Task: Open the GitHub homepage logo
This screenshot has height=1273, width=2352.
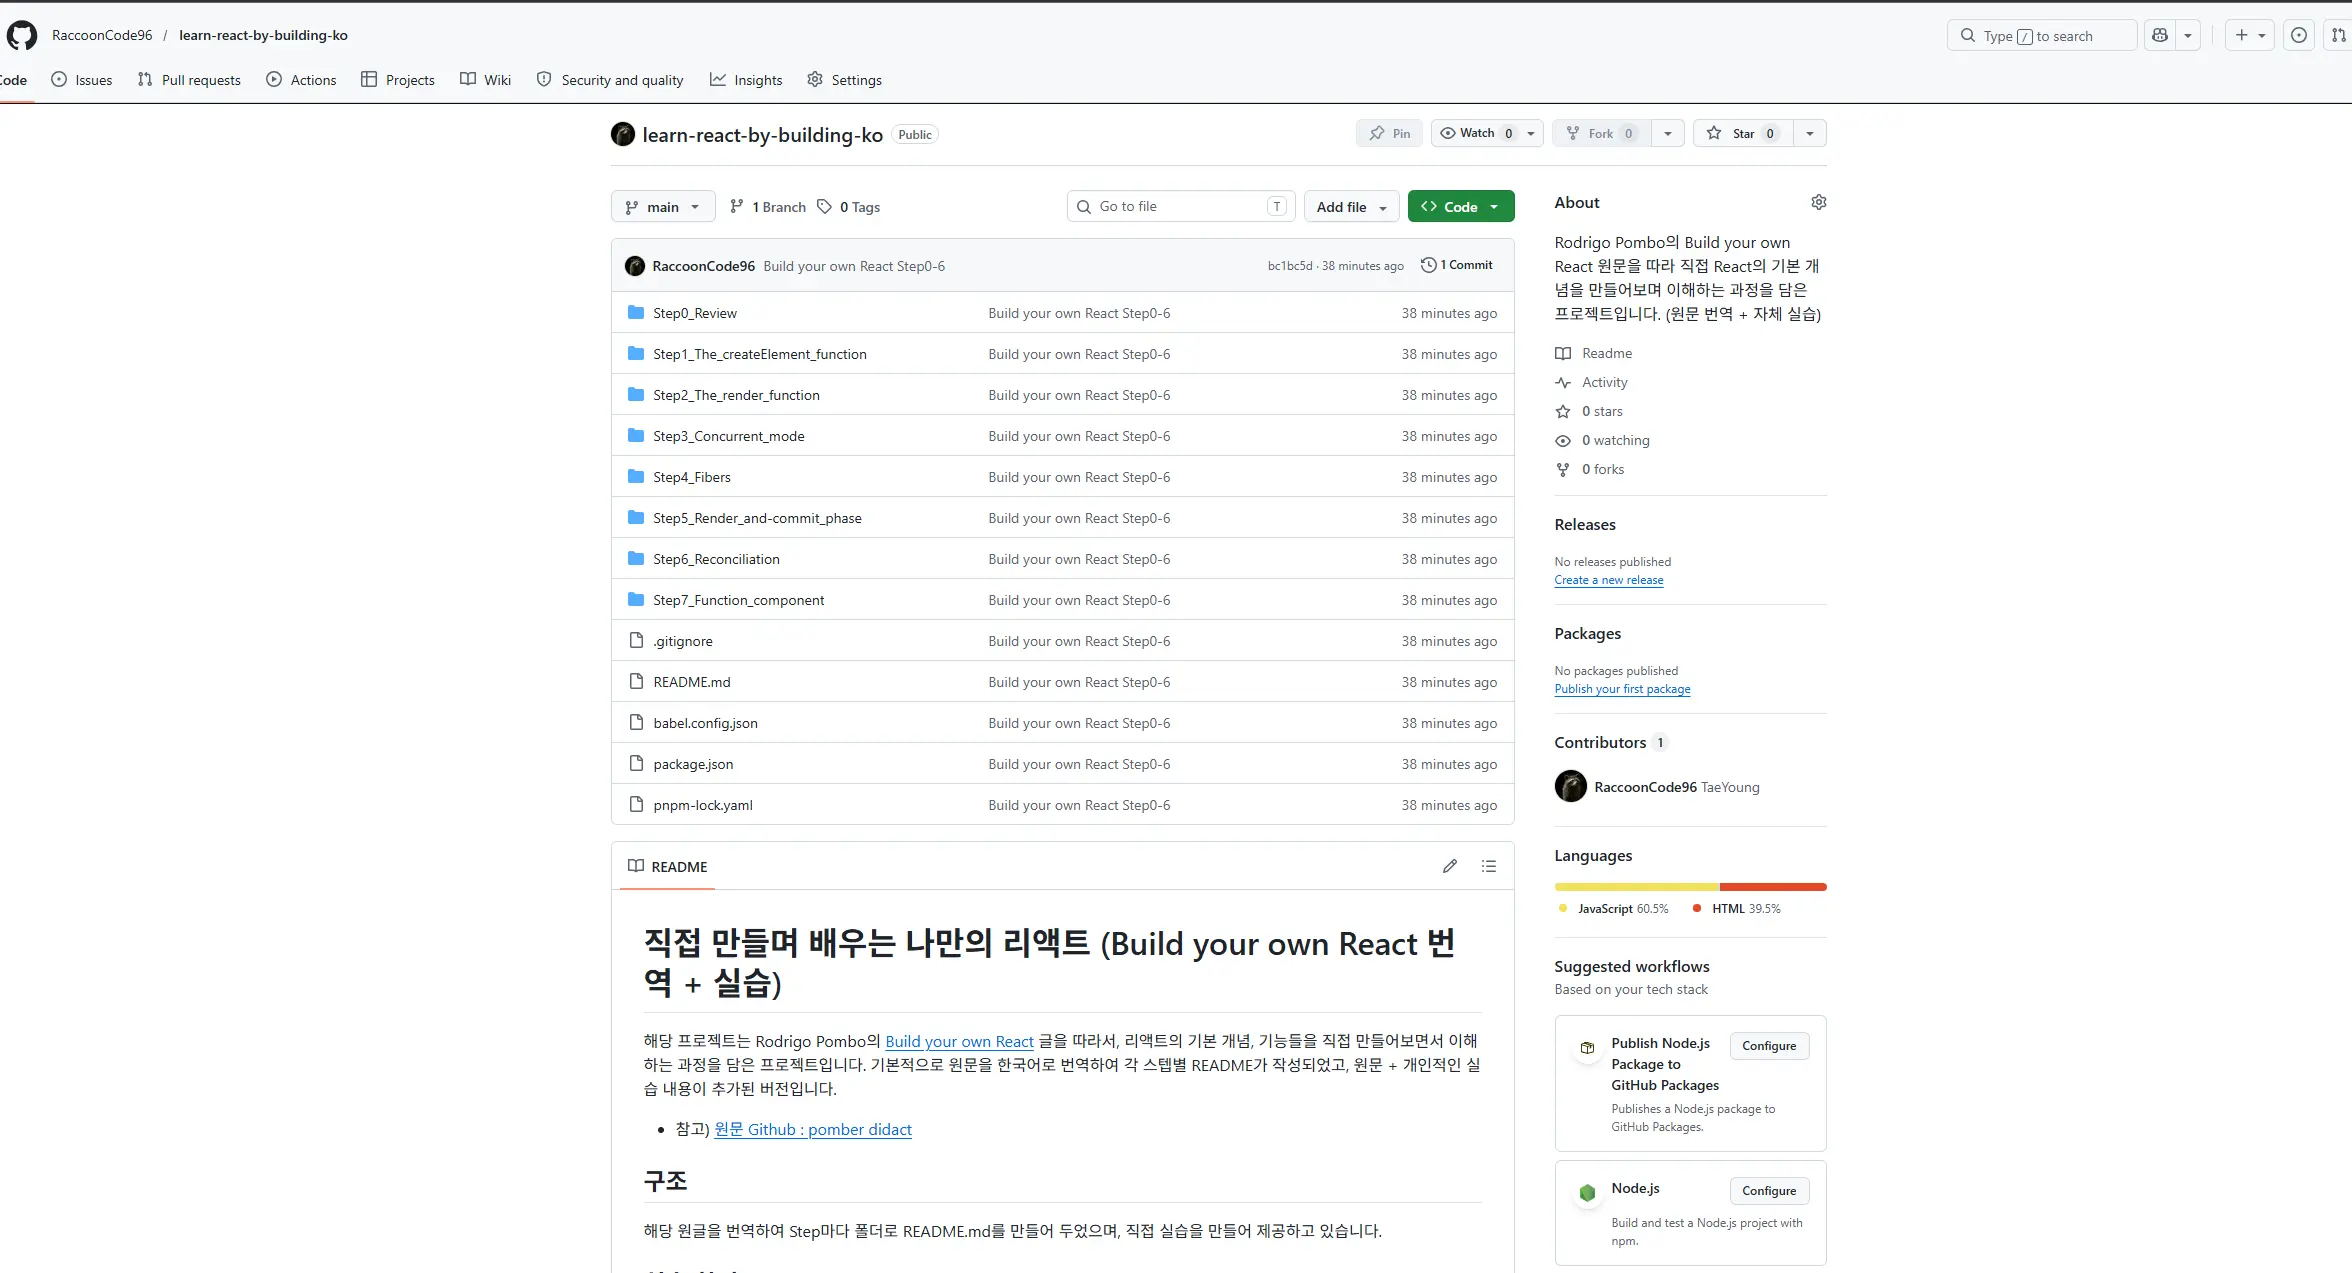Action: point(22,35)
